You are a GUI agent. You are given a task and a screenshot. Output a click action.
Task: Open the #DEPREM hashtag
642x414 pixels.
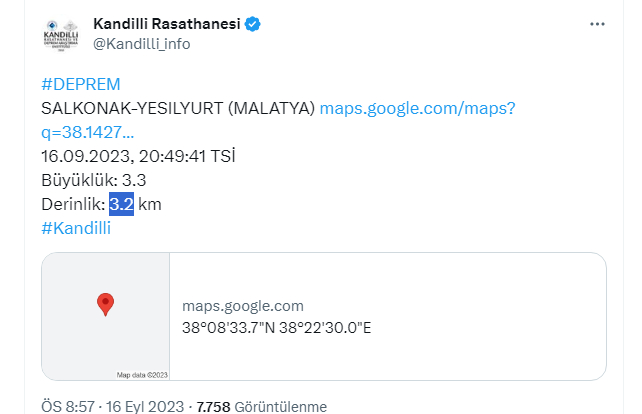(x=80, y=84)
